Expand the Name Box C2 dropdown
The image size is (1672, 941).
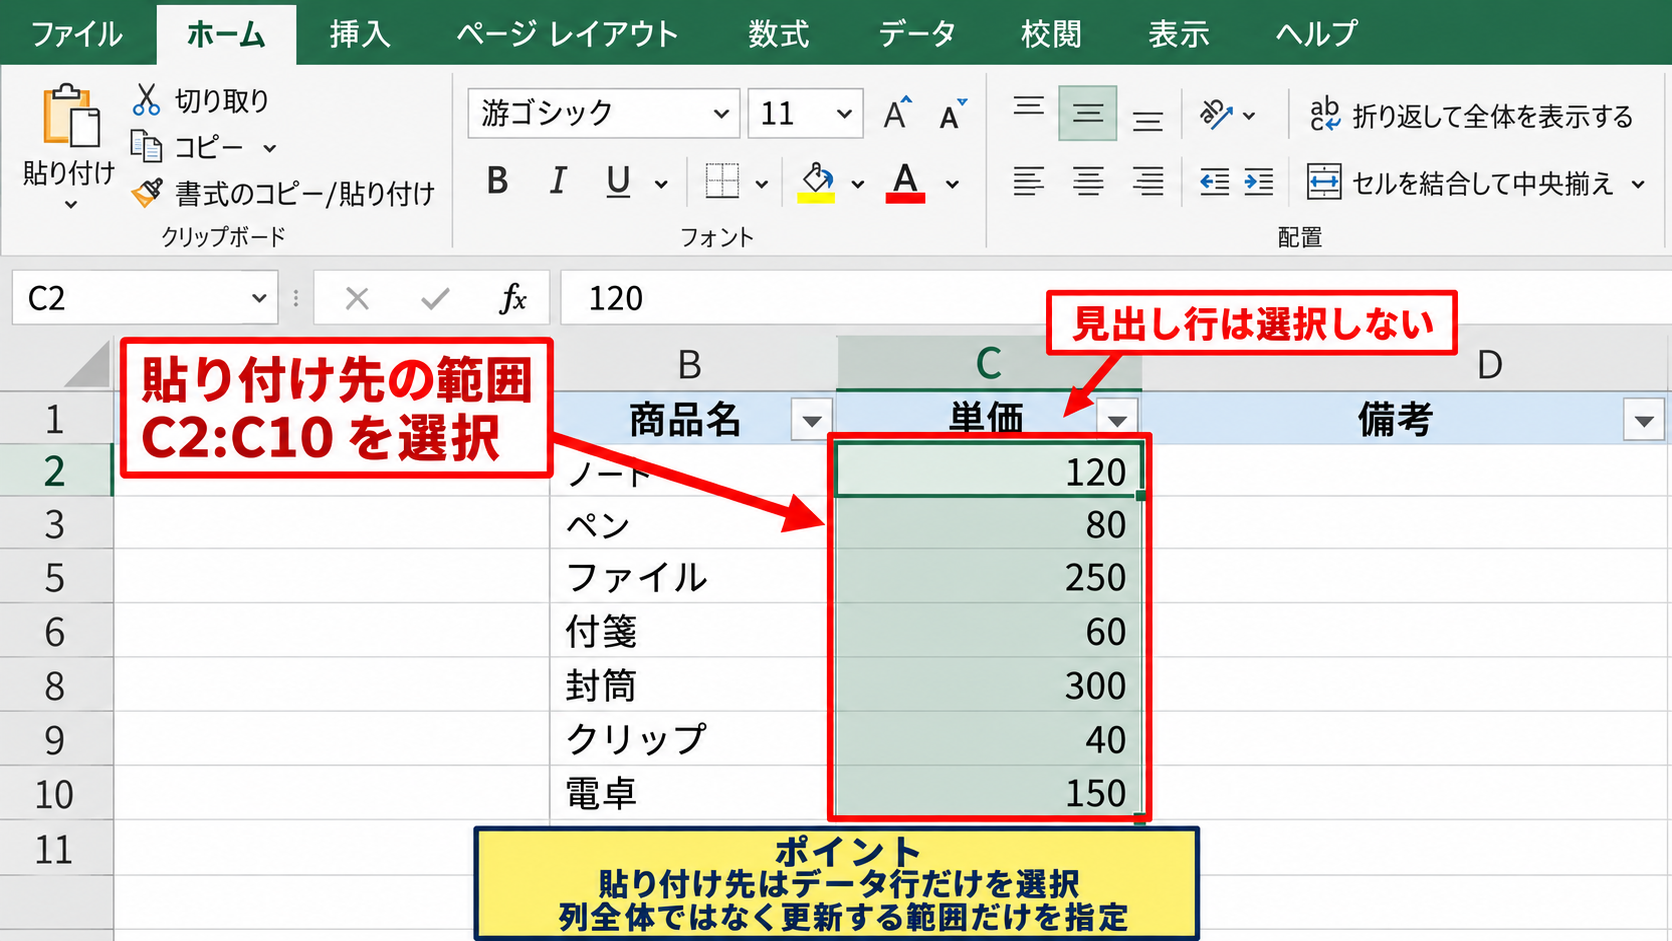(258, 298)
